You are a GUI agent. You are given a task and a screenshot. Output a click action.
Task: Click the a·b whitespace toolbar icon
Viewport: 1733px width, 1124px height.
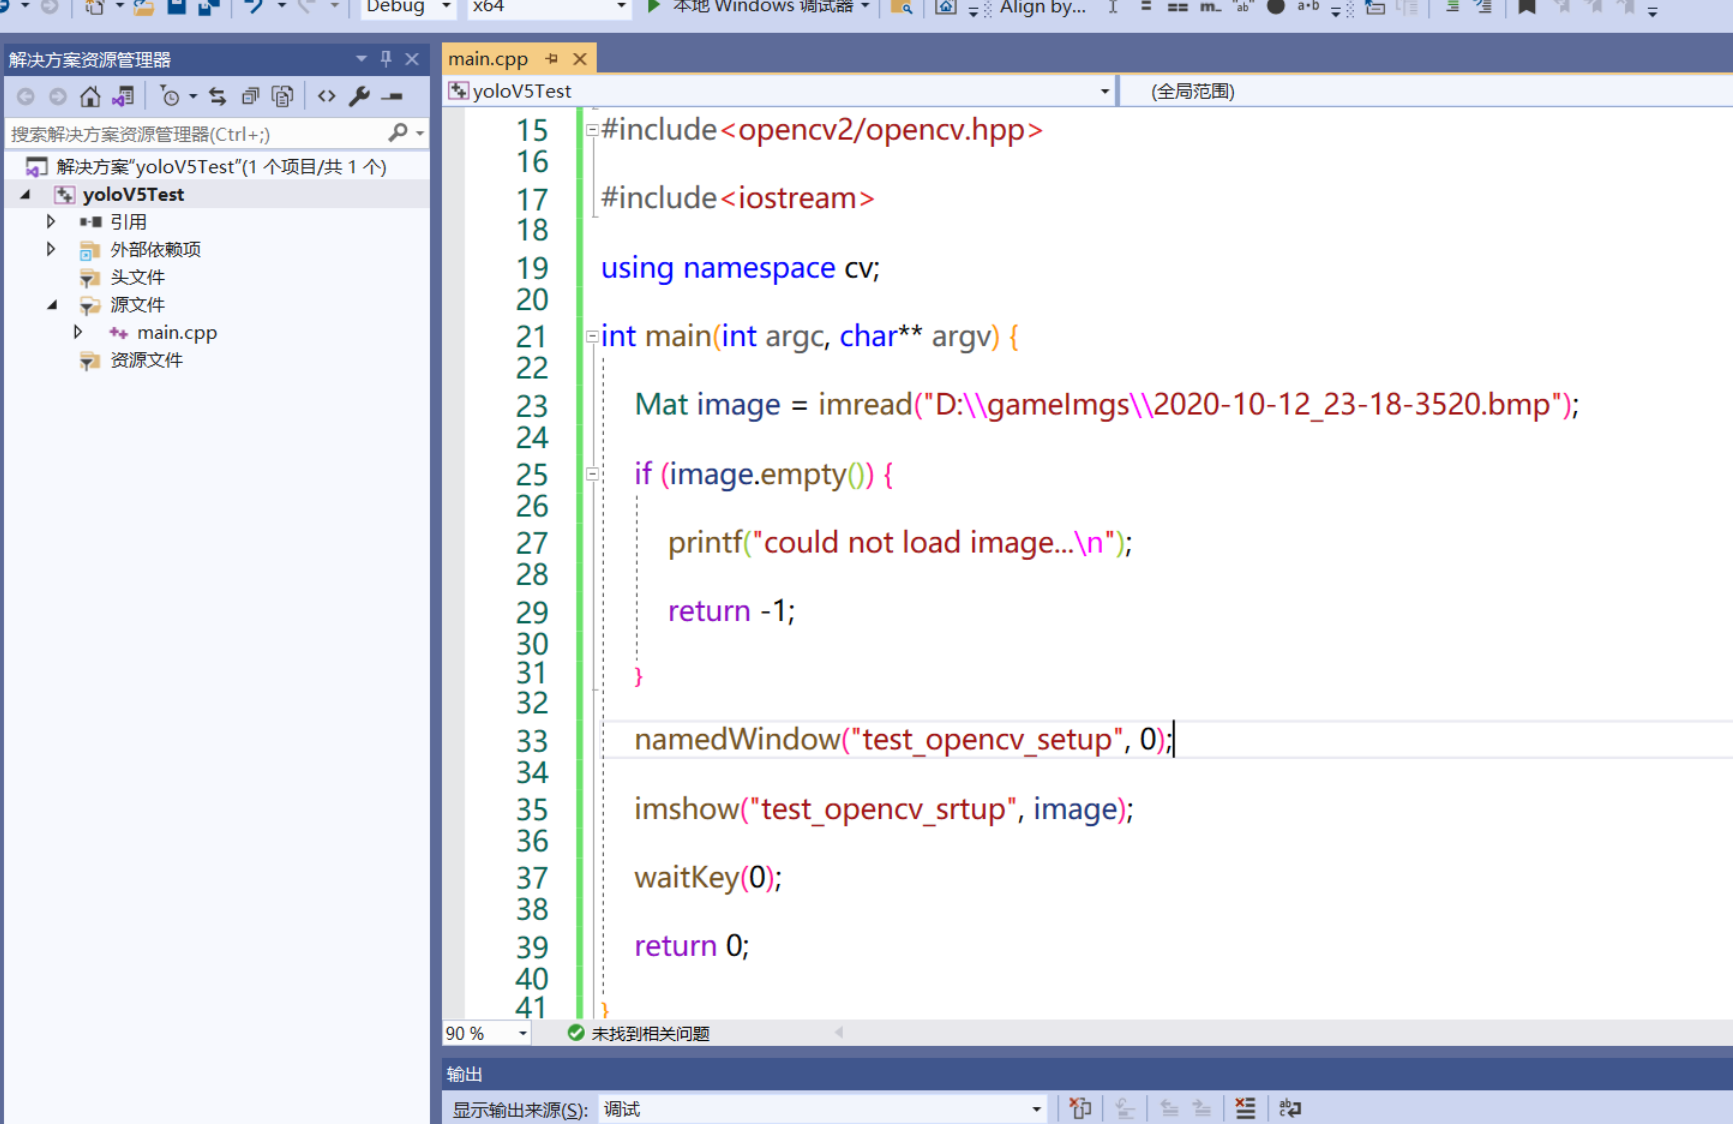pyautogui.click(x=1307, y=7)
